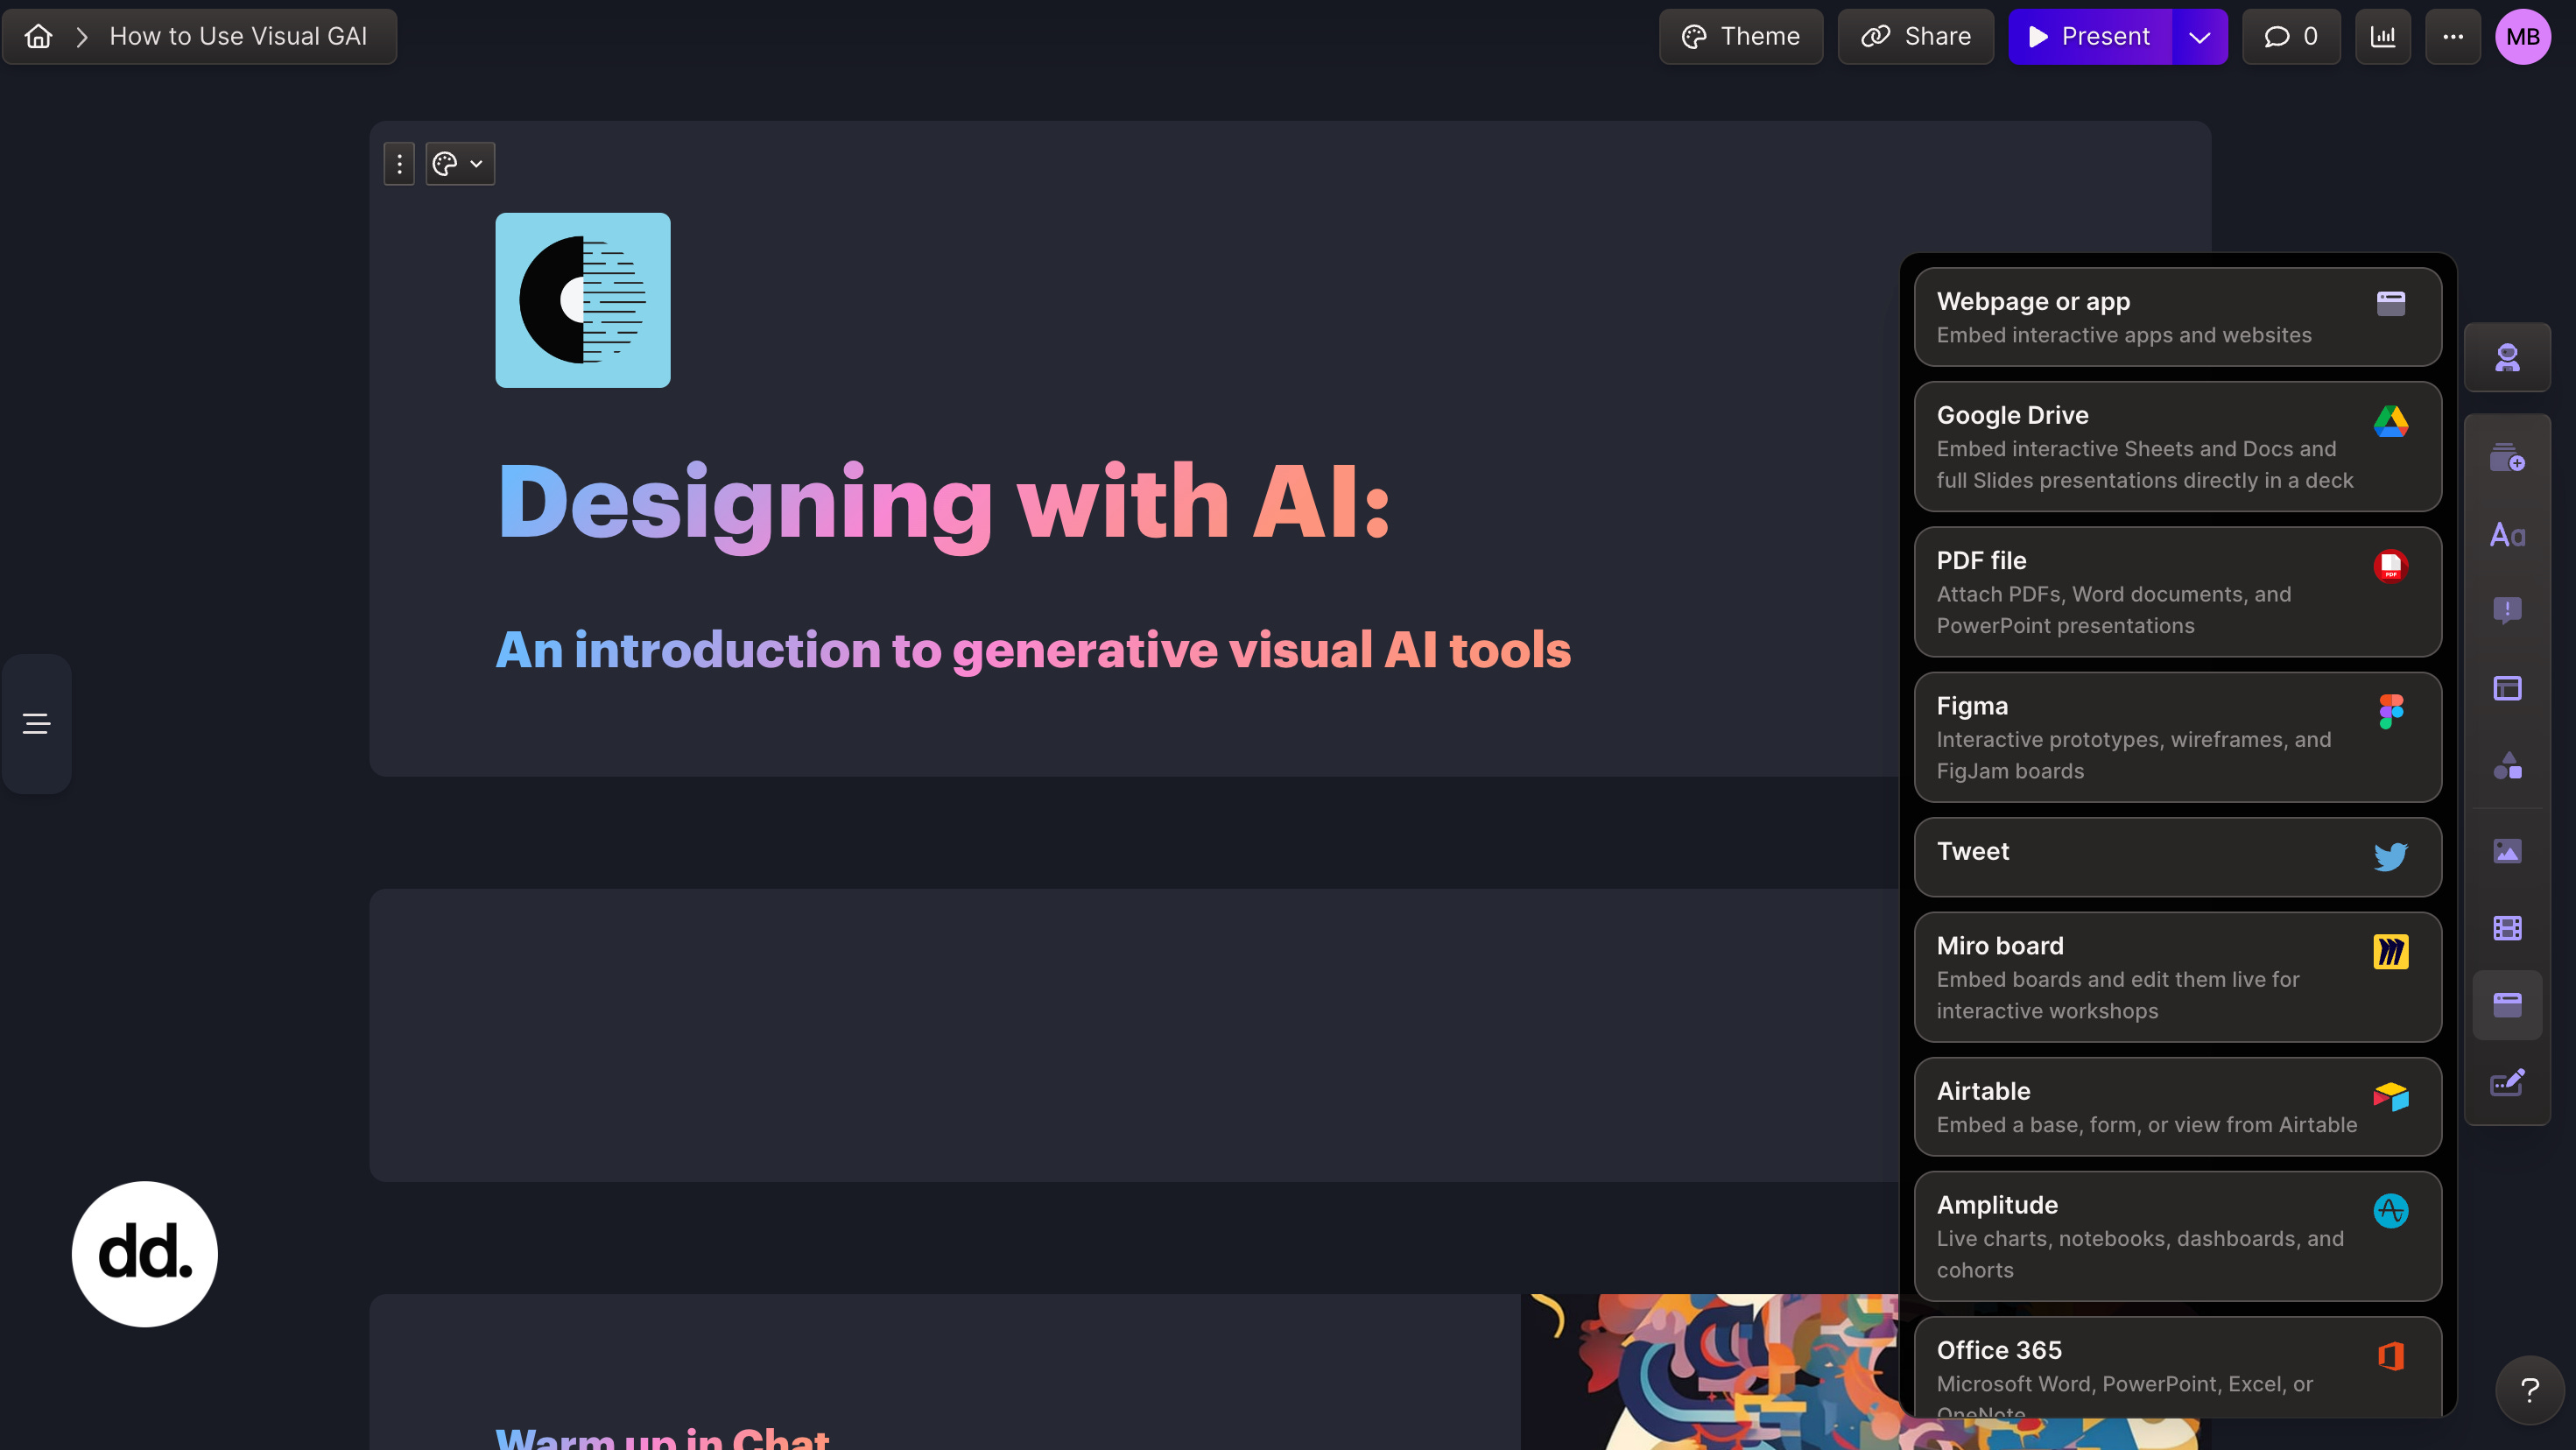2576x1450 pixels.
Task: Select the Figma embed option
Action: pyautogui.click(x=2177, y=737)
